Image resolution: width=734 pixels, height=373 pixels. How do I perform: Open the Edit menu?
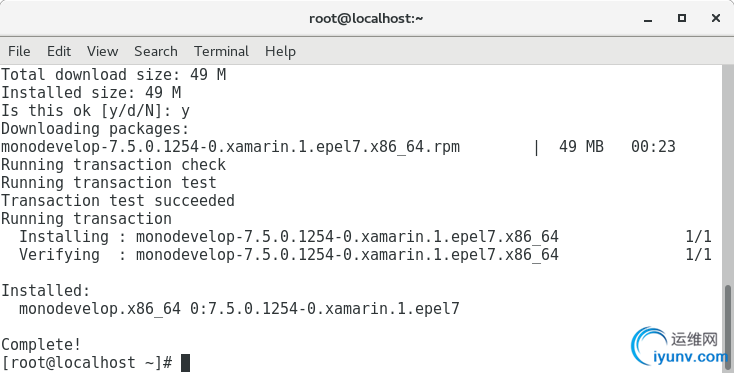tap(59, 51)
